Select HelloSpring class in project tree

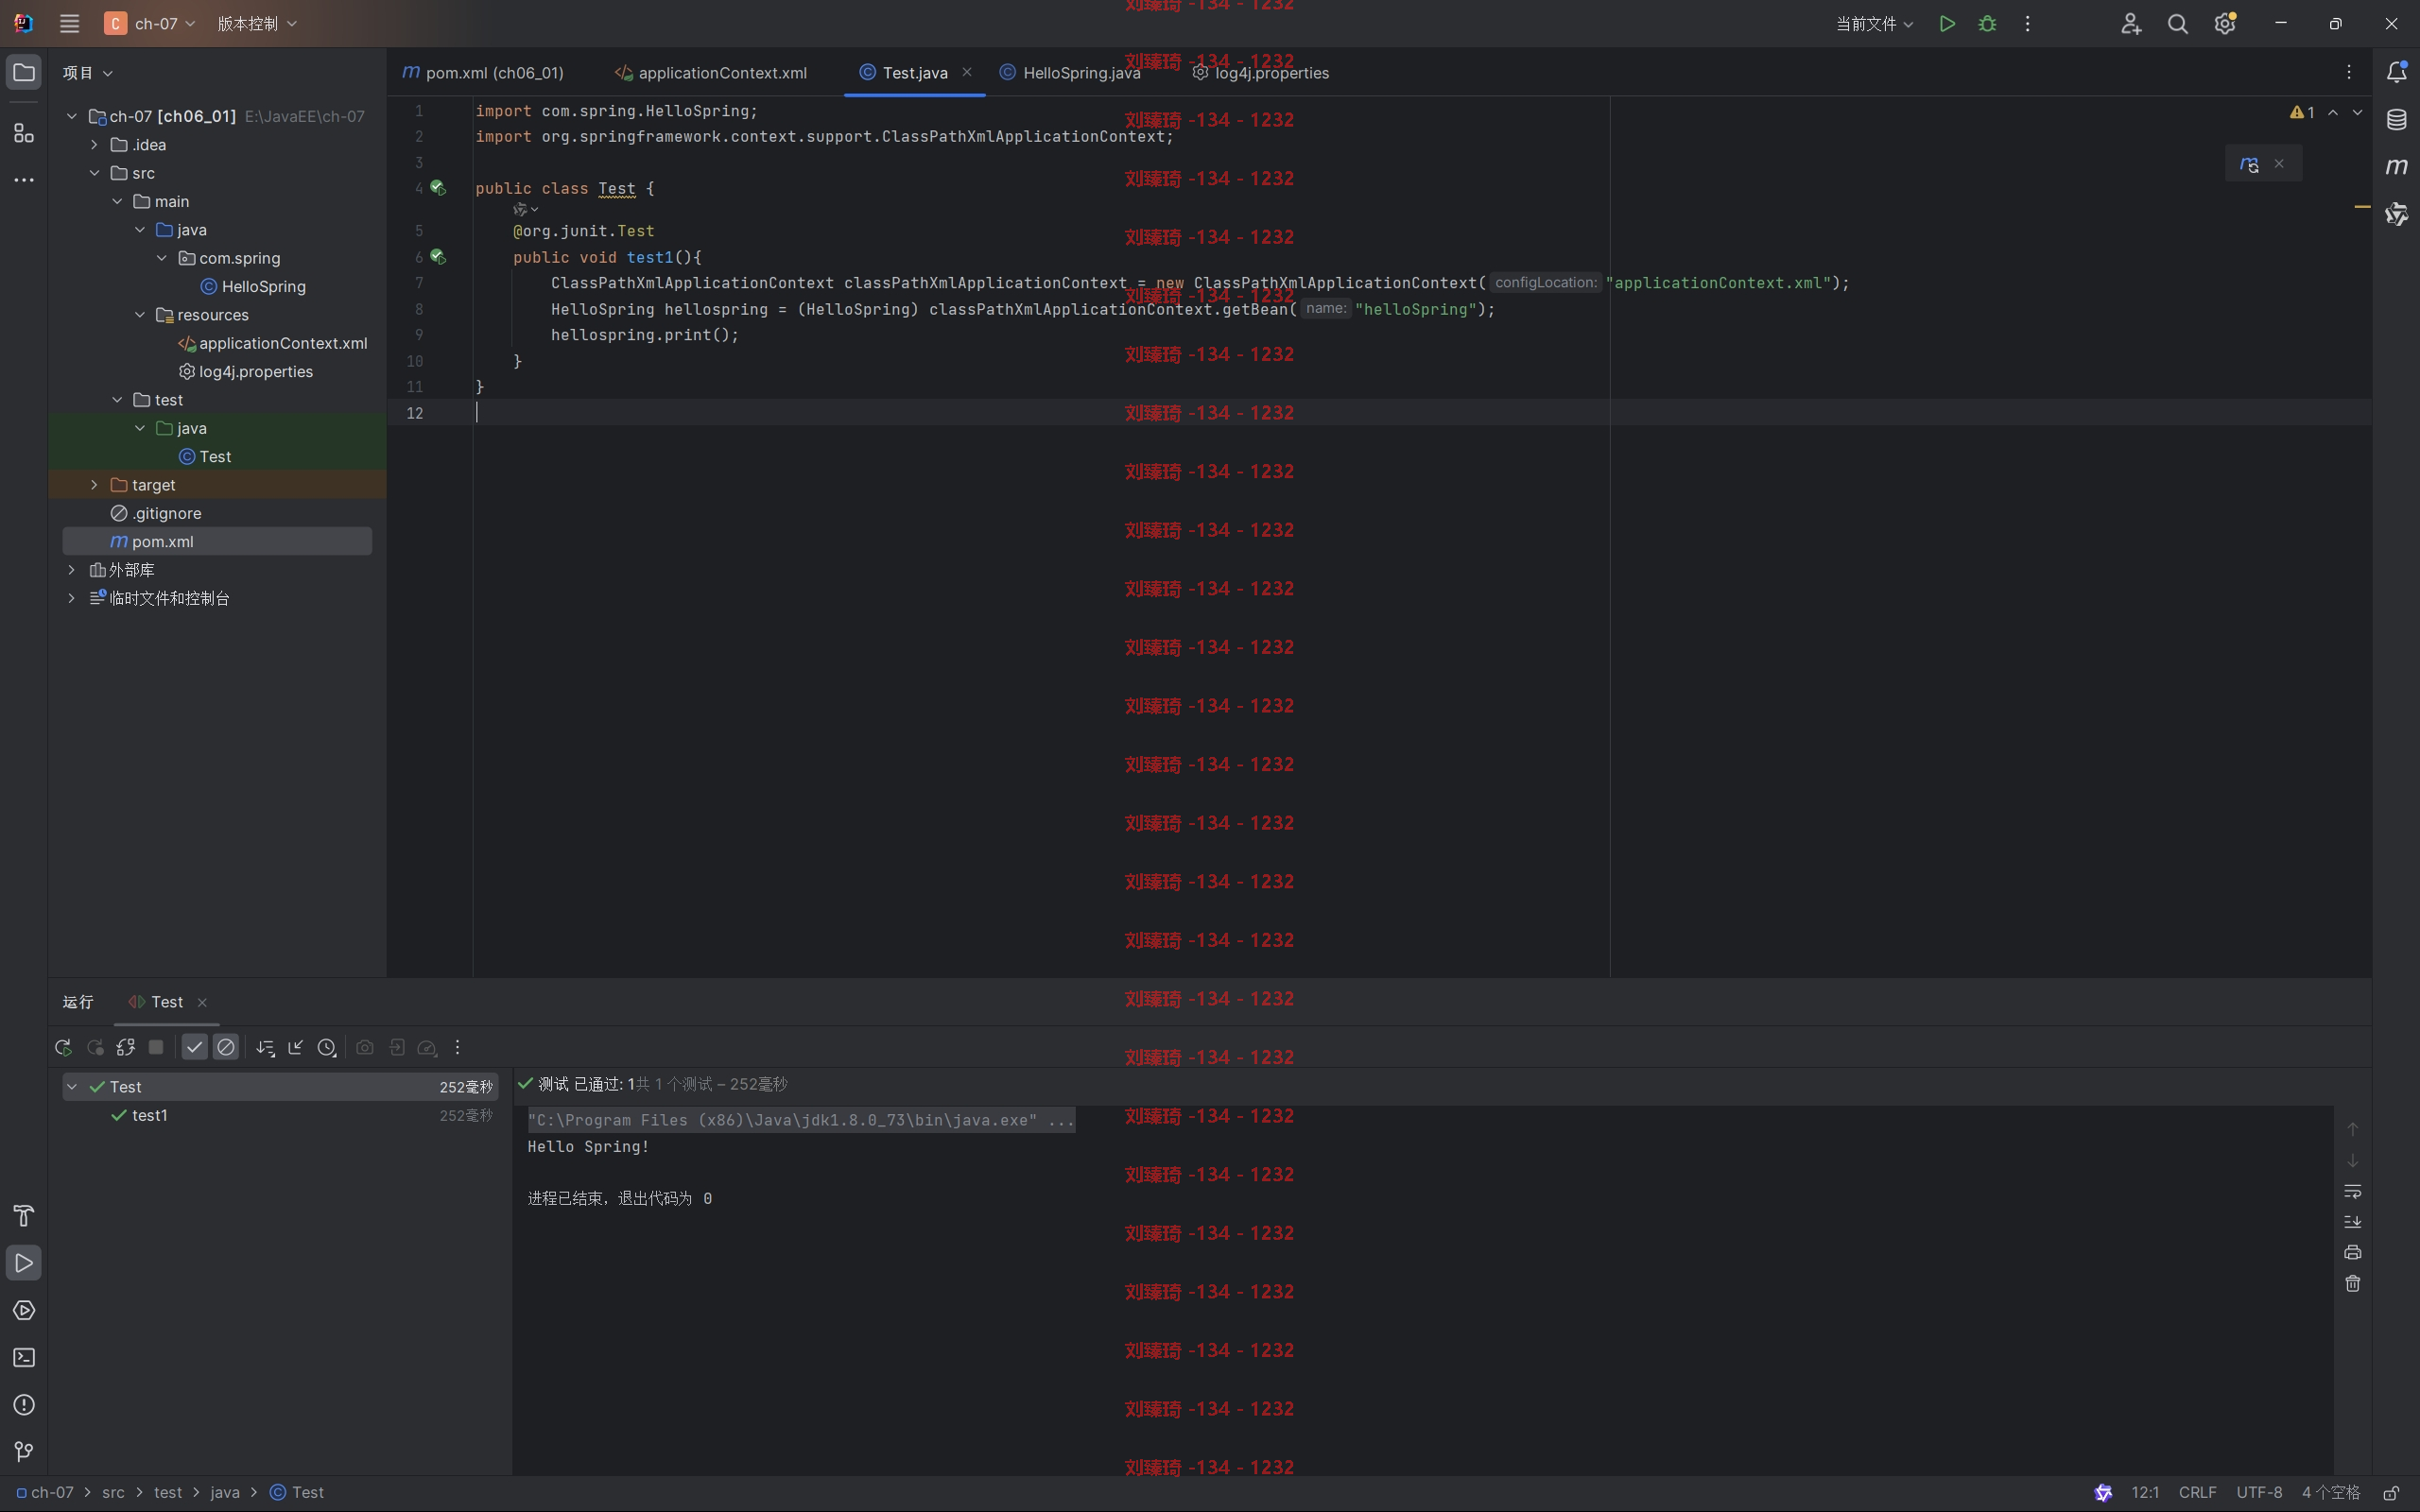click(253, 287)
